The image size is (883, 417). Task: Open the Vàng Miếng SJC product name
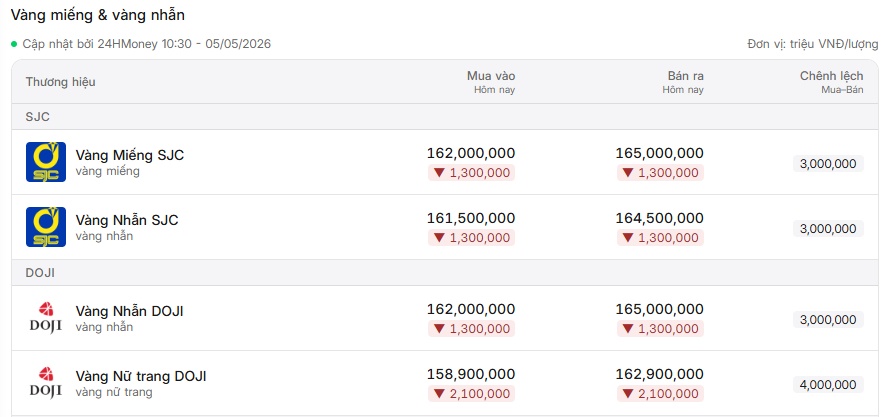coord(130,155)
